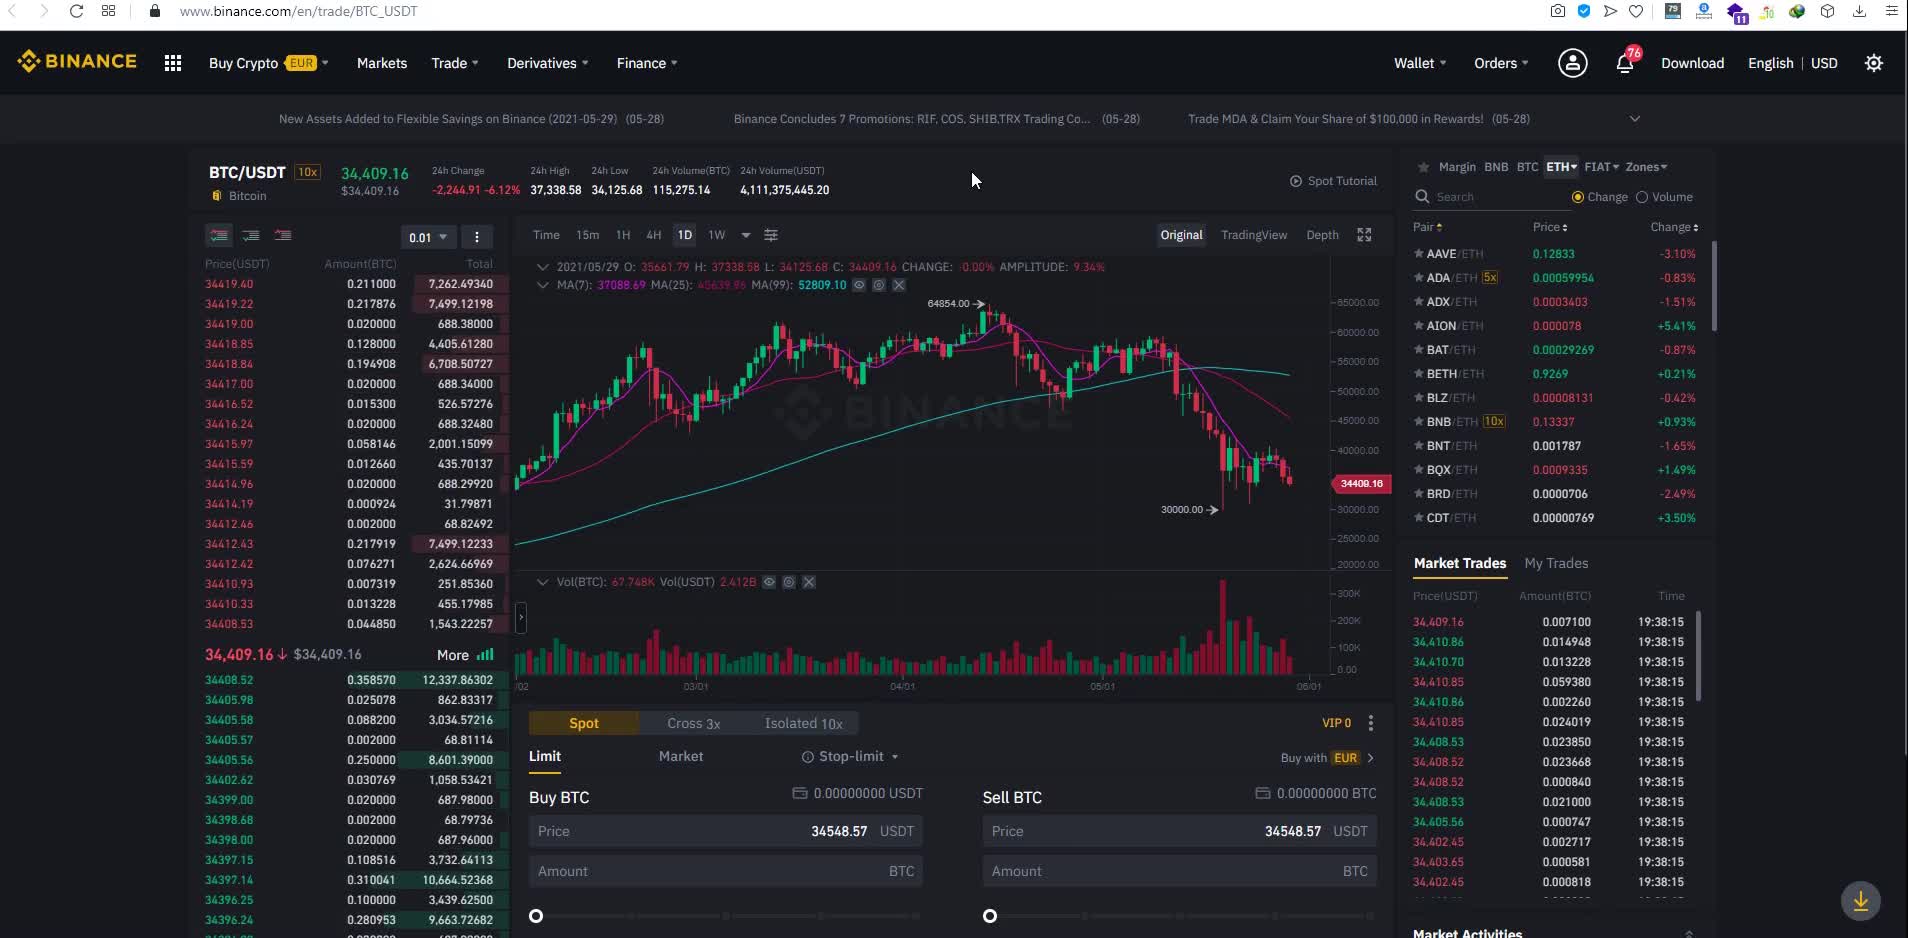Expand the Derivatives menu
Image resolution: width=1908 pixels, height=938 pixels.
click(x=547, y=63)
